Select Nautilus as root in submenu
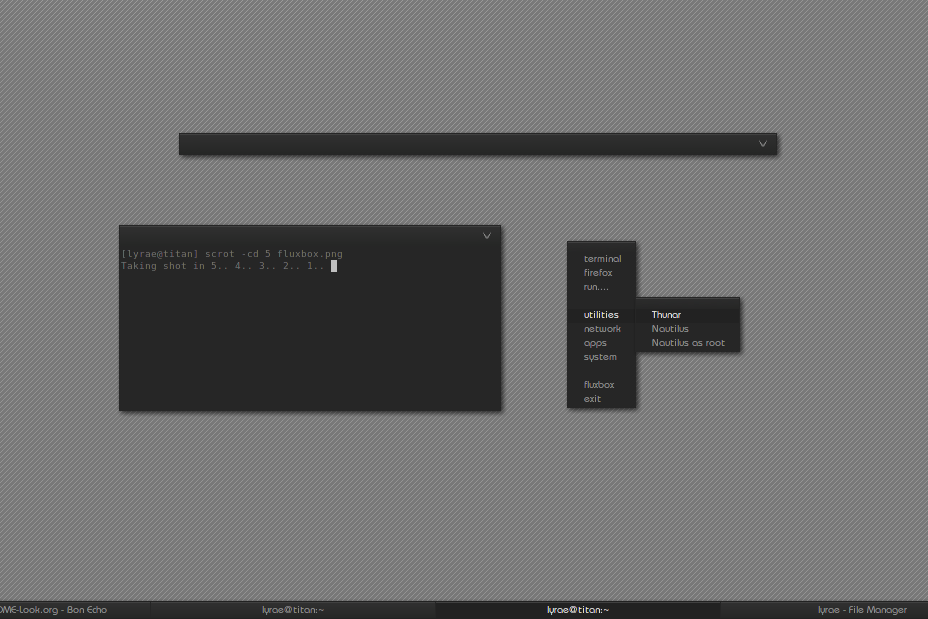The image size is (928, 619). tap(688, 343)
